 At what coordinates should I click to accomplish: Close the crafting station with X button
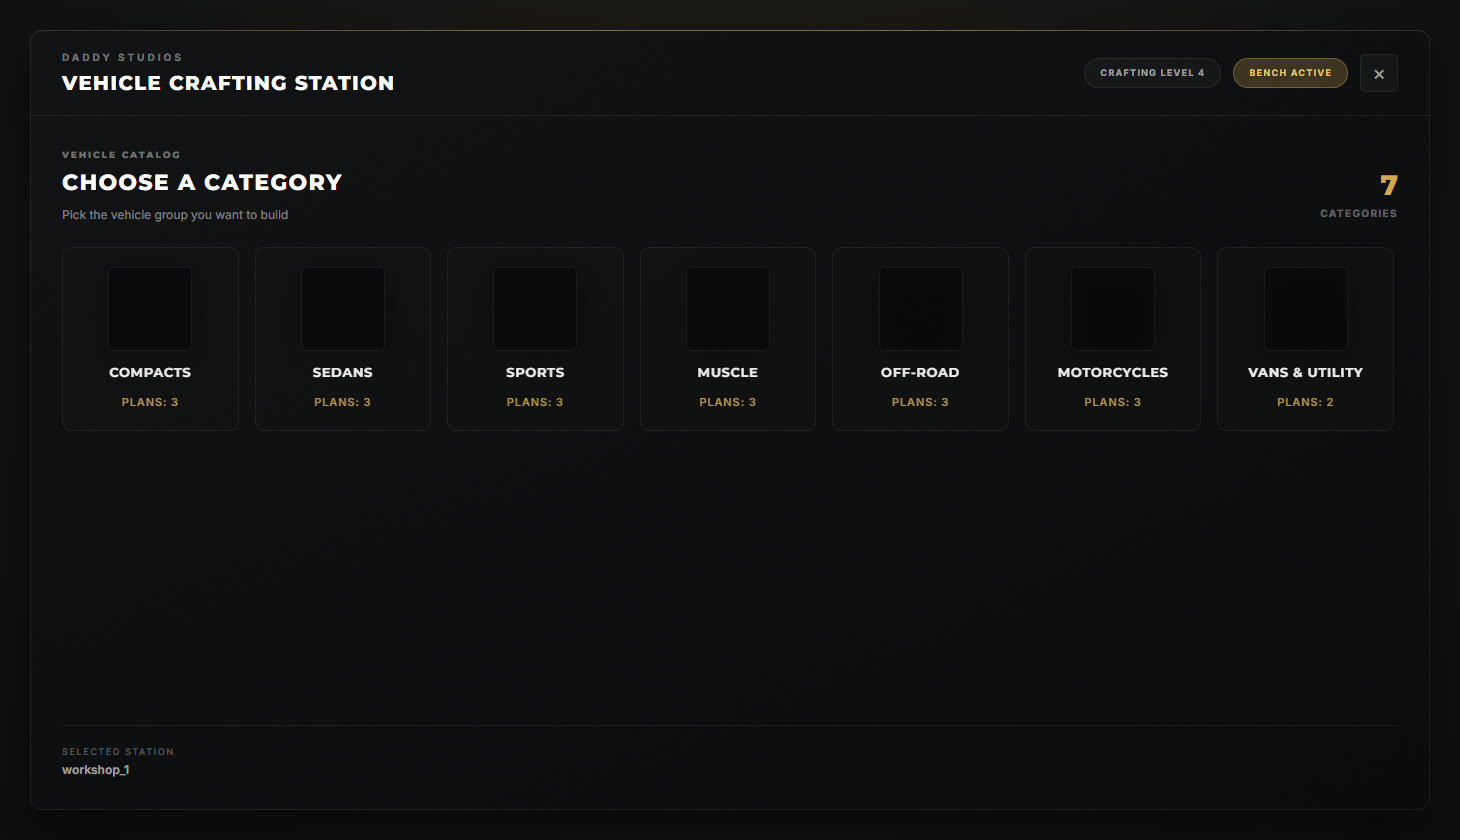pyautogui.click(x=1379, y=73)
